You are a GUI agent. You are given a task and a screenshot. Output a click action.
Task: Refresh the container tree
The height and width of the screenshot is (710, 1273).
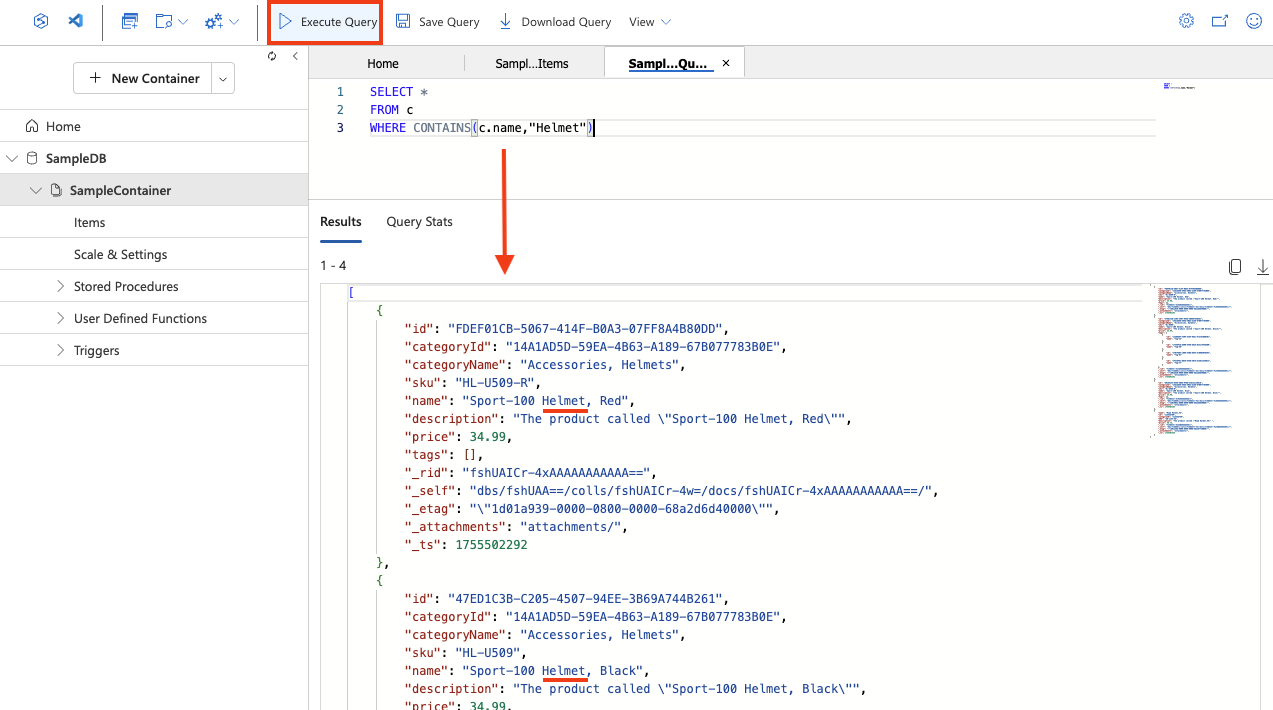click(271, 57)
